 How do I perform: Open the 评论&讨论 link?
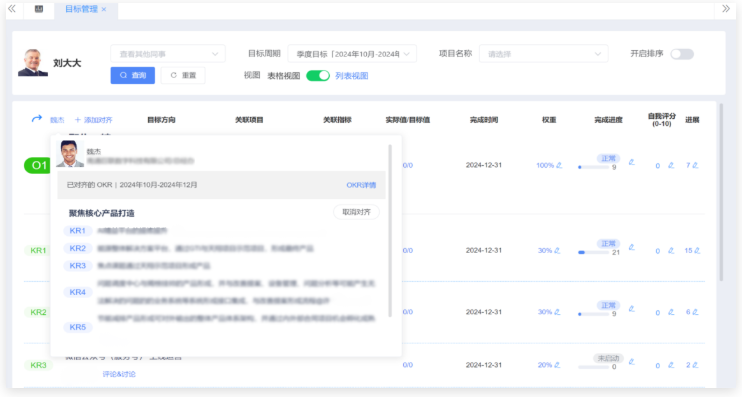[119, 374]
